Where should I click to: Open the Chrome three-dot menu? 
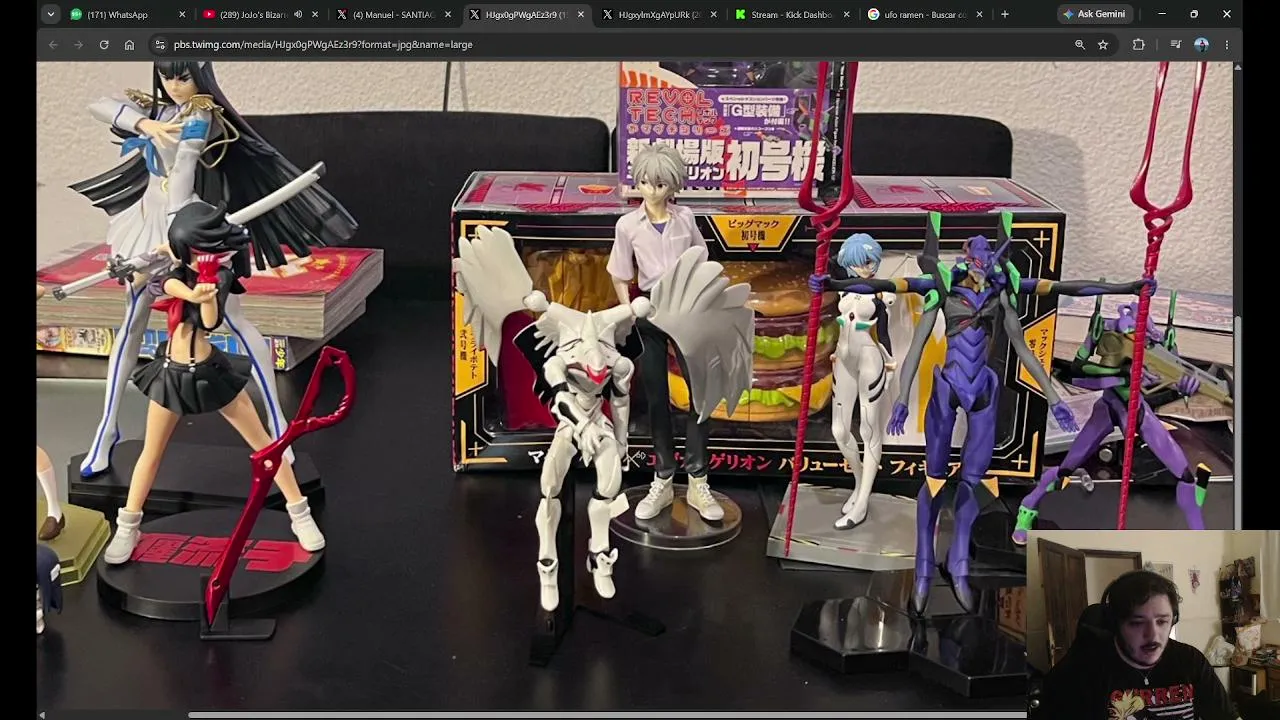point(1227,44)
